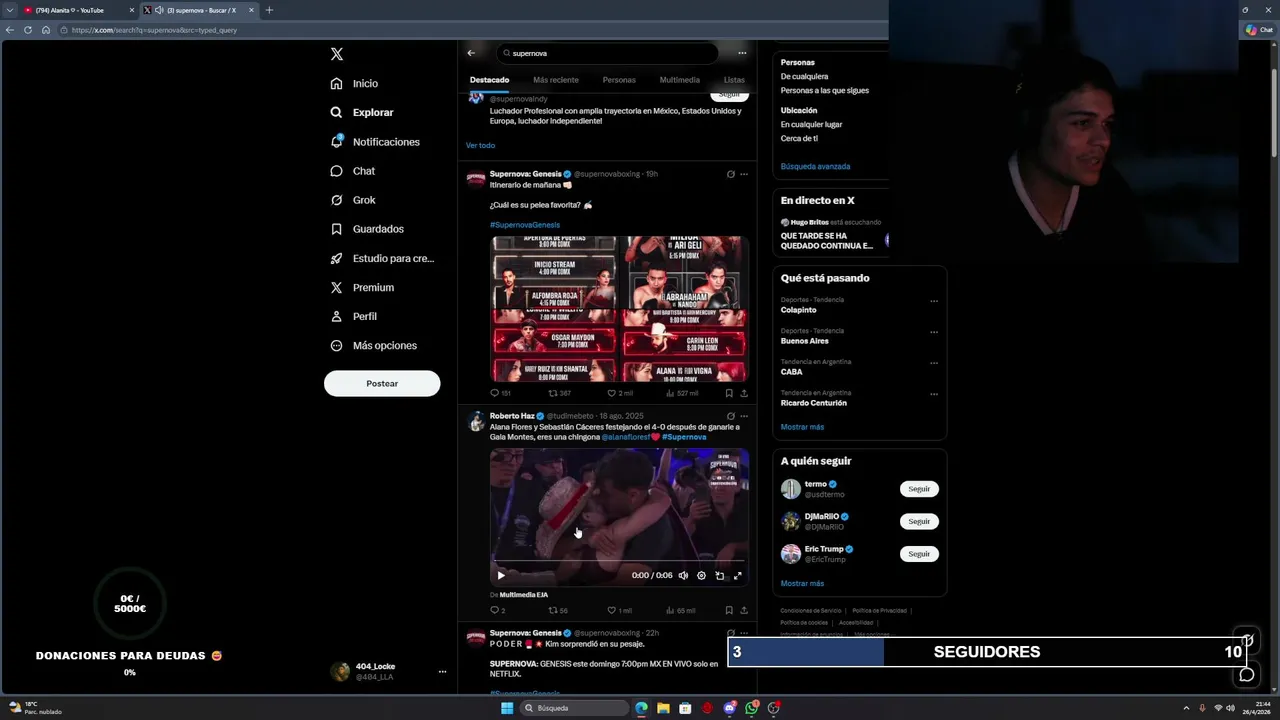Click Grok icon on Roberto Haz post

[x=730, y=416]
